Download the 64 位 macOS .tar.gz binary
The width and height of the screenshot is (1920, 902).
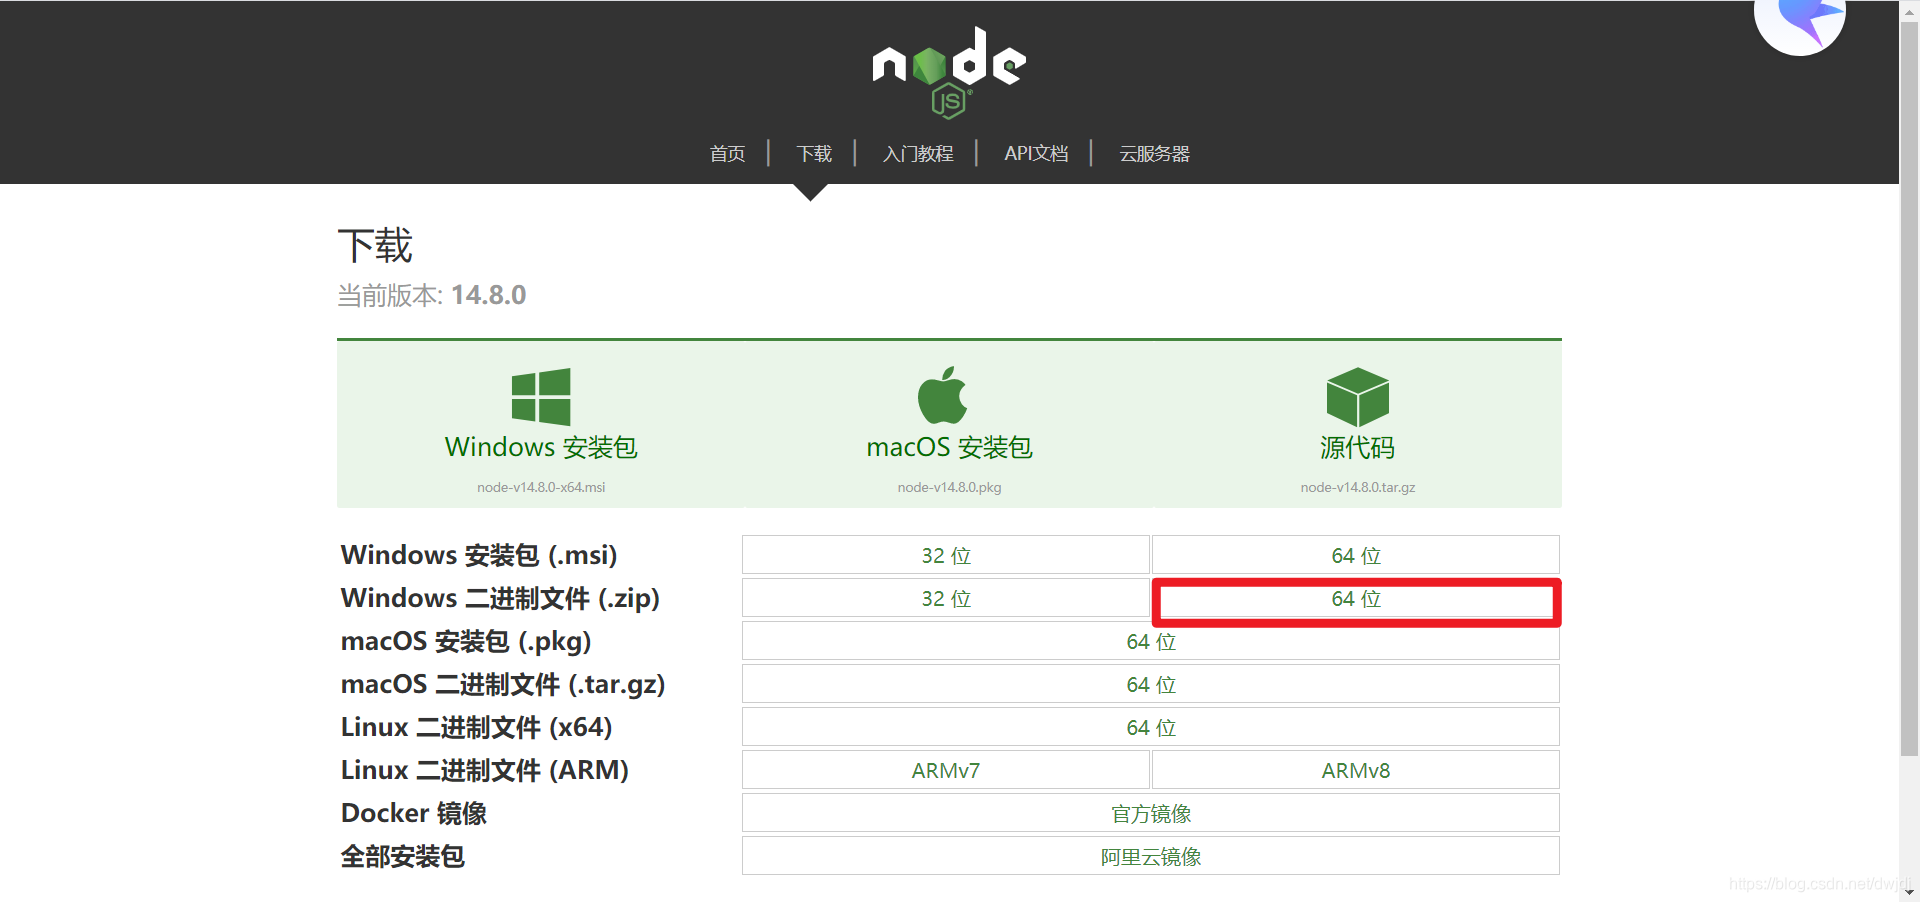1151,684
